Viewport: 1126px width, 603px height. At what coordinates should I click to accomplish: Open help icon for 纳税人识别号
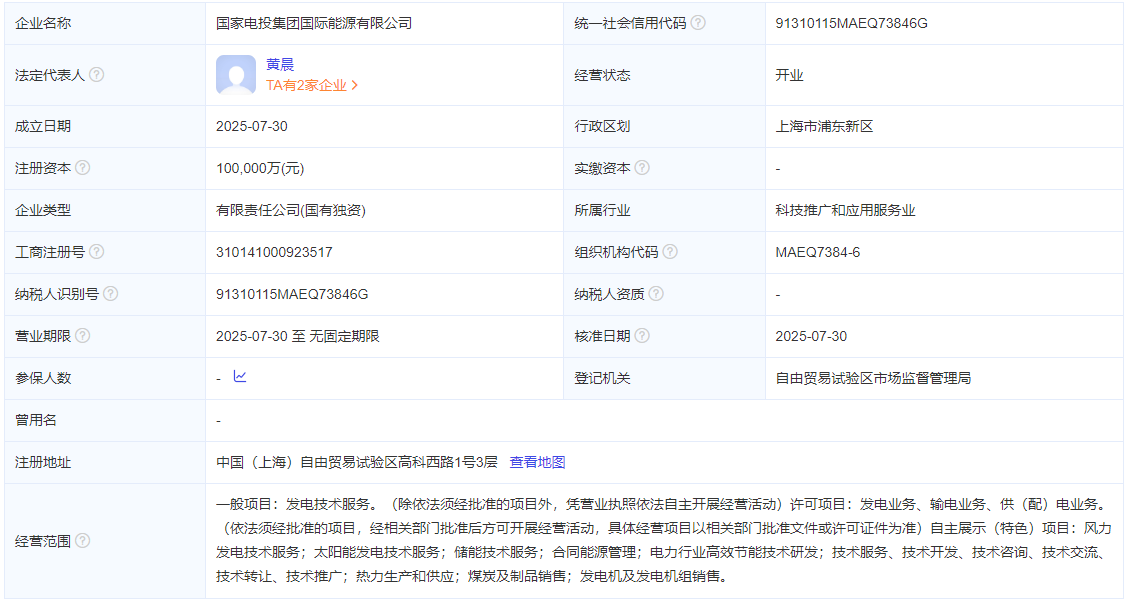pos(111,294)
